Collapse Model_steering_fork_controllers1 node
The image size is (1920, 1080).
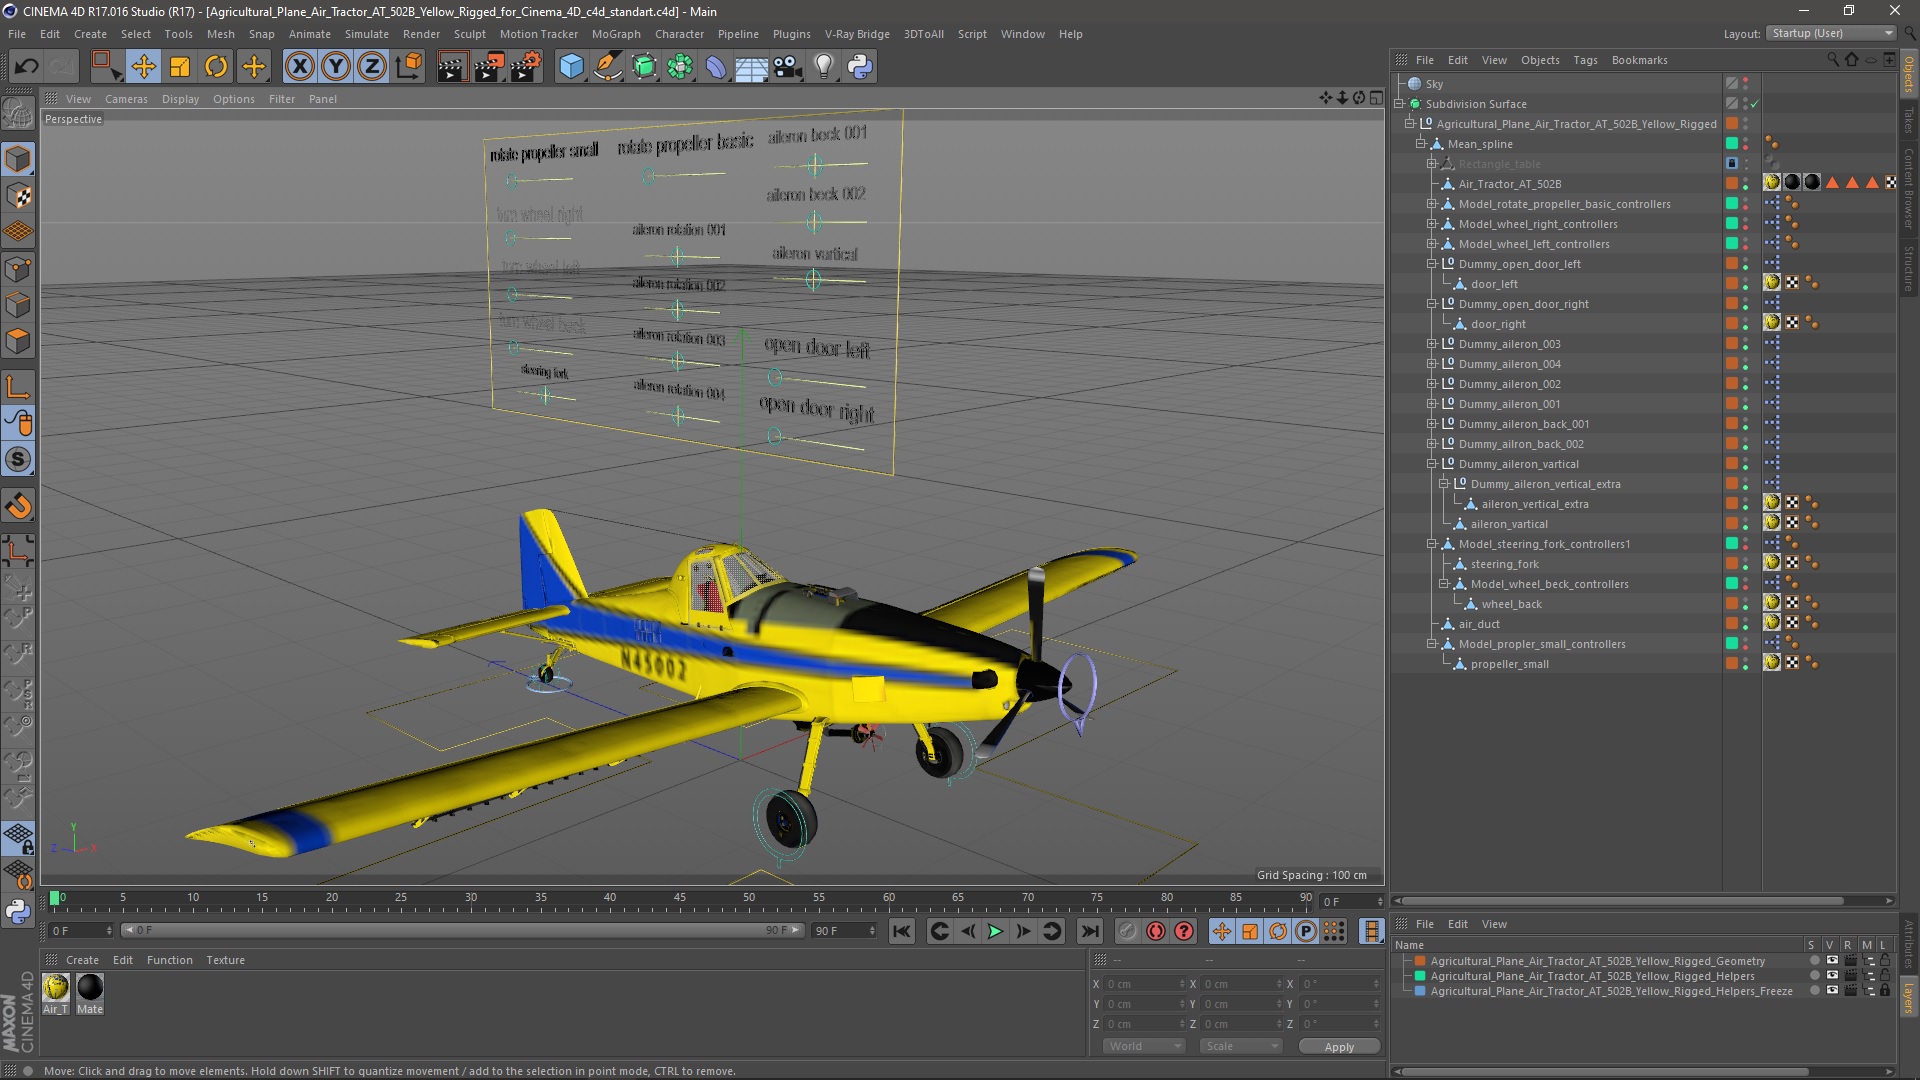pyautogui.click(x=1432, y=544)
